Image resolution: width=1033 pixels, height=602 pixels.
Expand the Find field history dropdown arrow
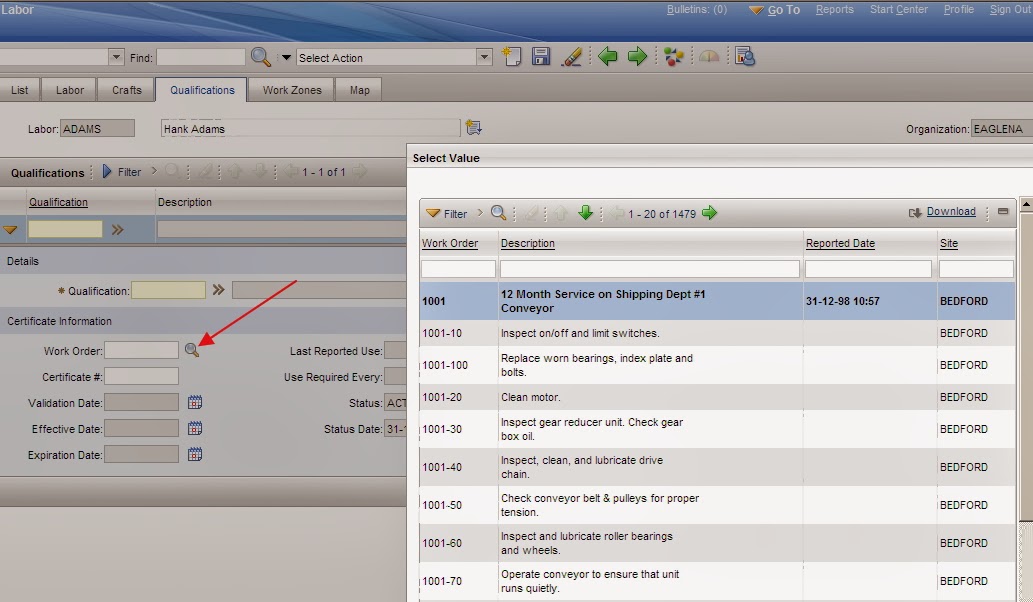[287, 56]
